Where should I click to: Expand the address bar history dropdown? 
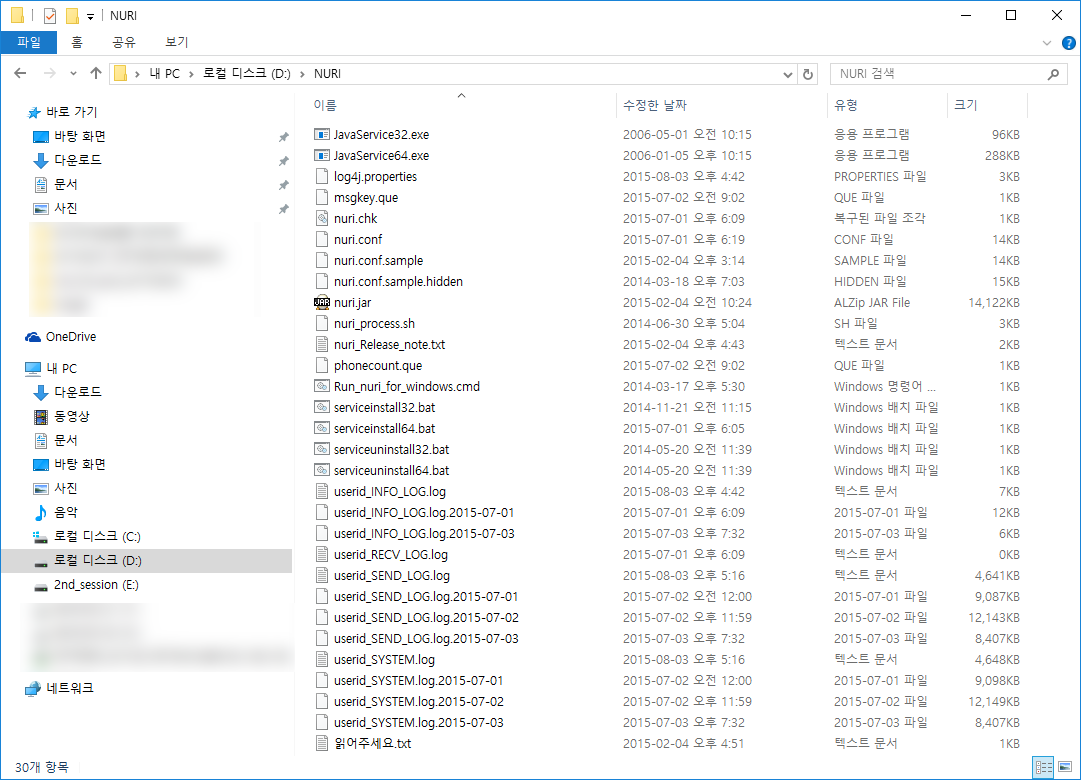(x=786, y=74)
